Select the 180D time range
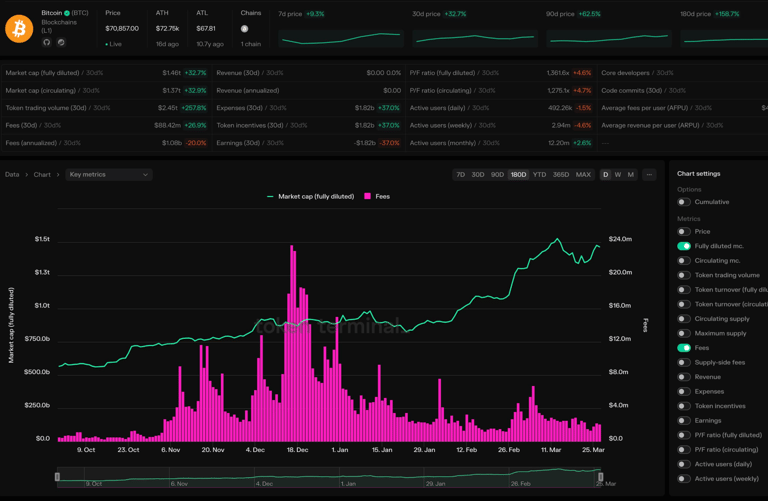Viewport: 768px width, 501px height. (518, 174)
